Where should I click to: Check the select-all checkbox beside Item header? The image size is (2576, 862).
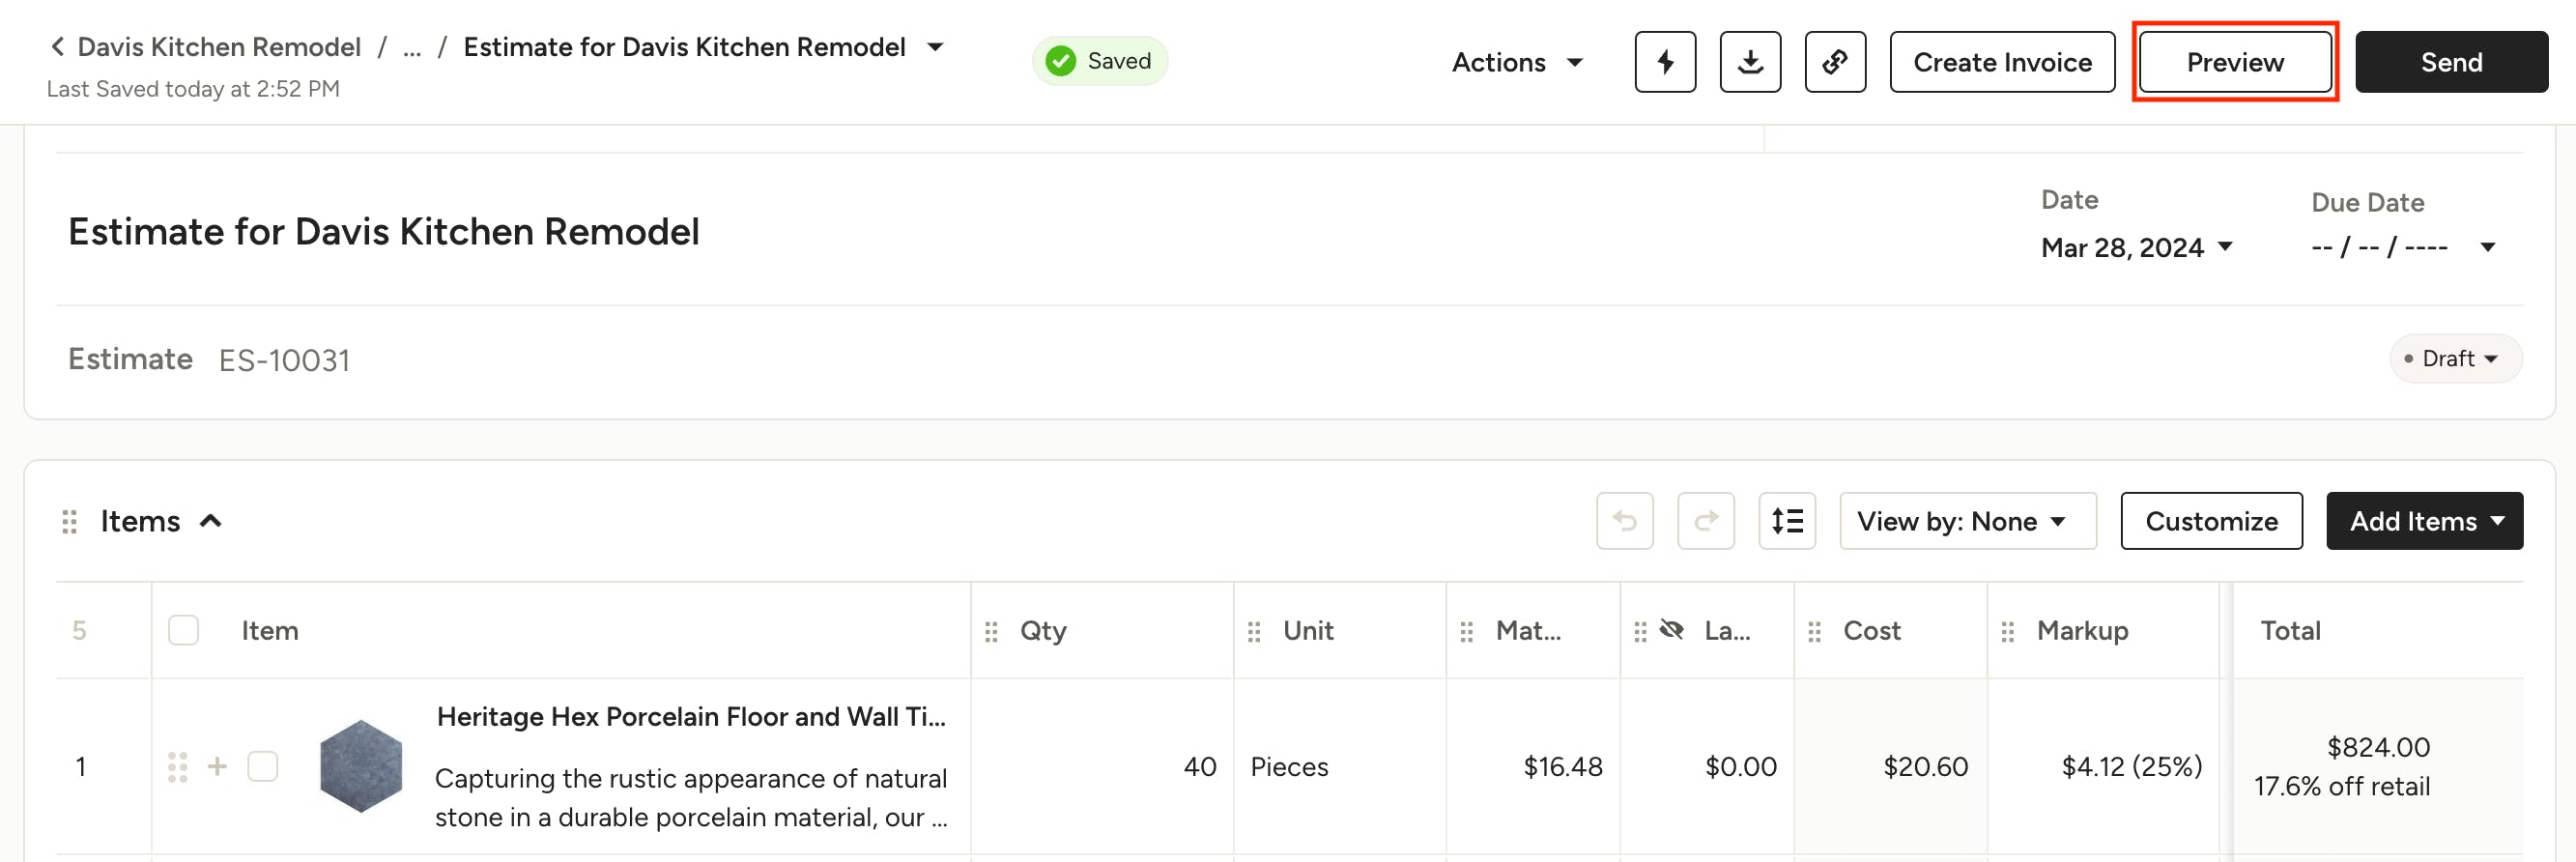click(183, 630)
